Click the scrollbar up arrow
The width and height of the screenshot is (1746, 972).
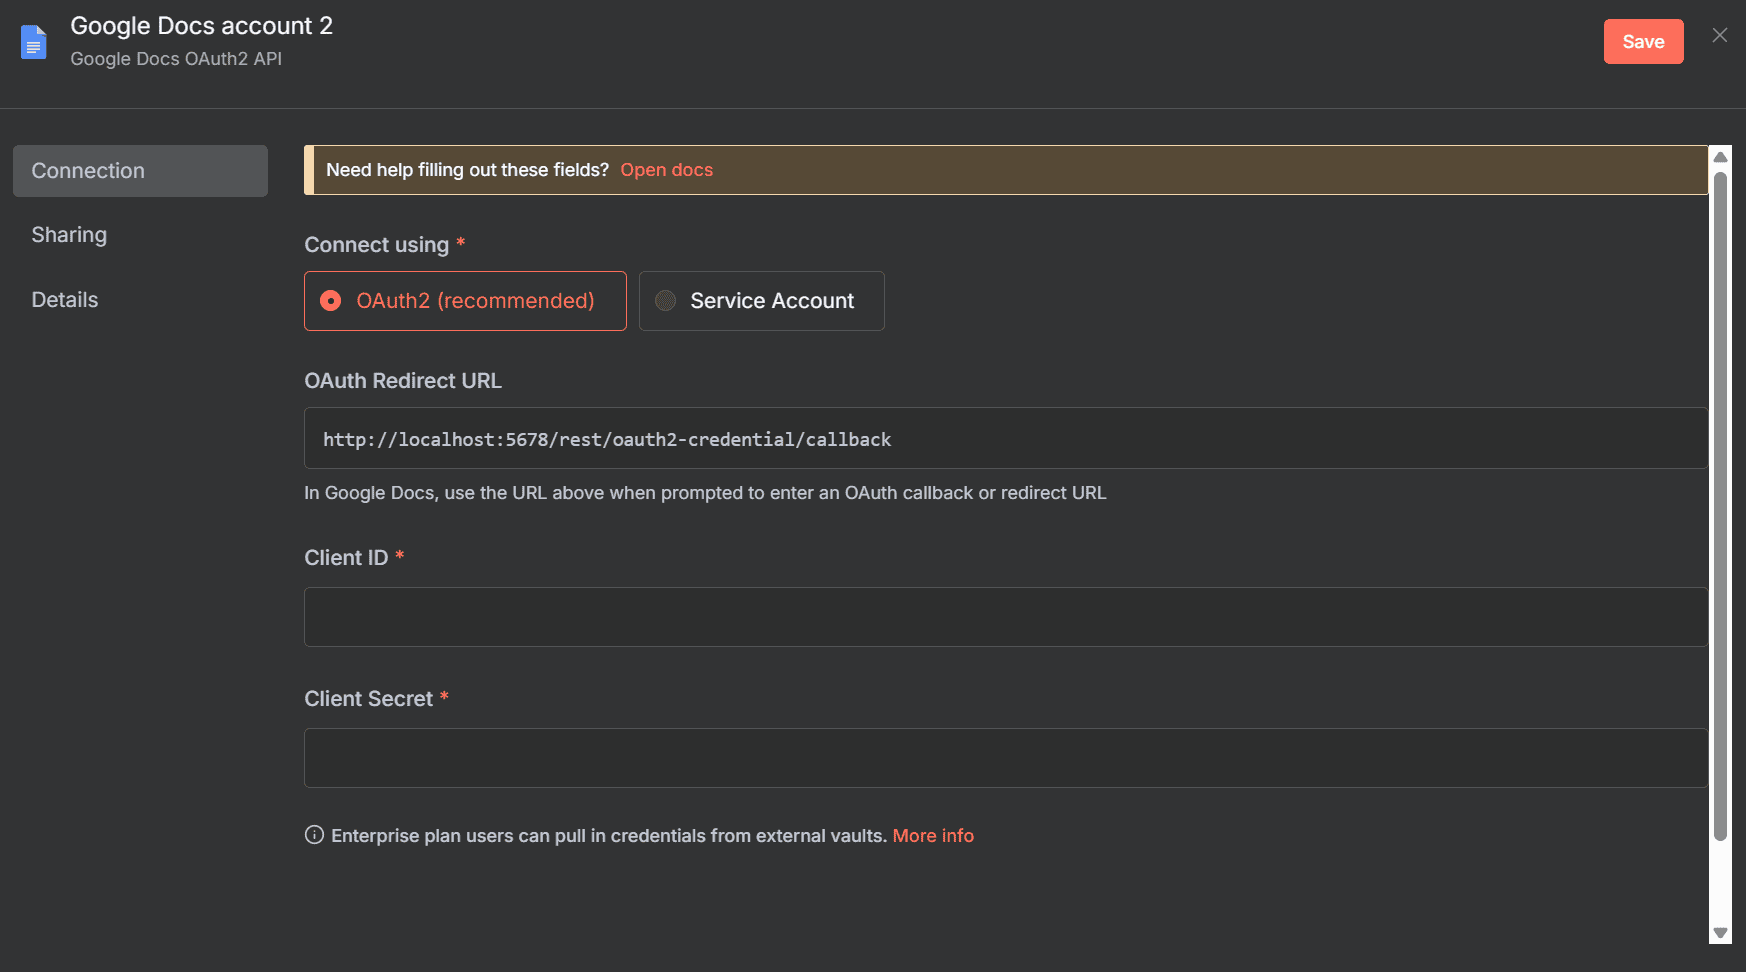coord(1720,157)
